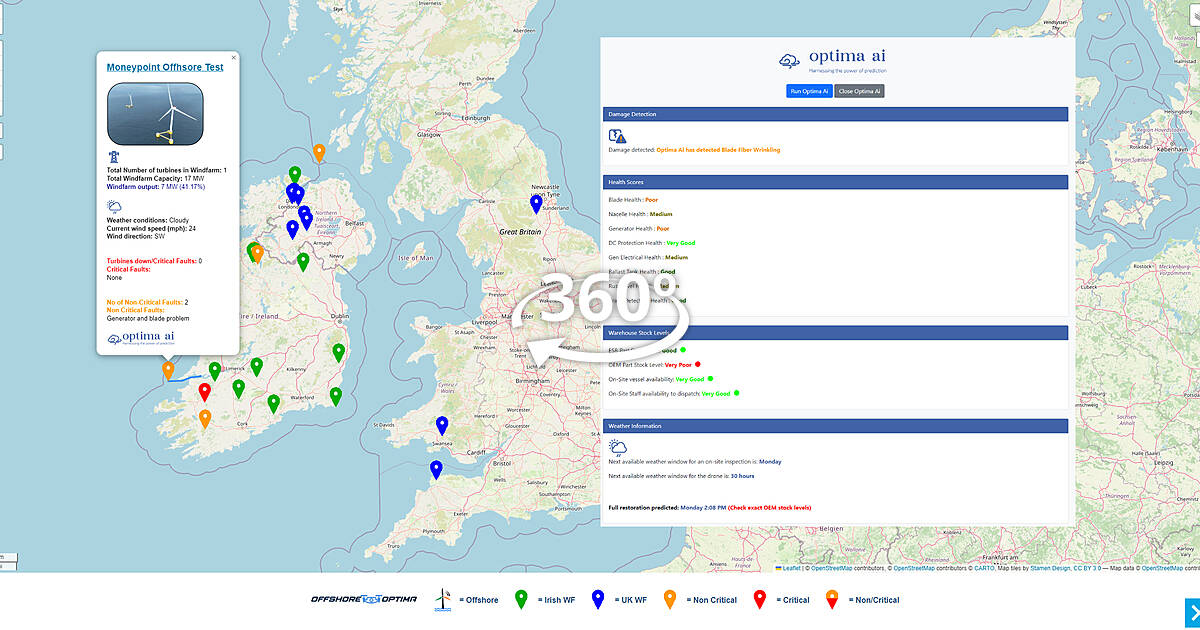Click the drone weather window '30 hours' line

coord(681,477)
